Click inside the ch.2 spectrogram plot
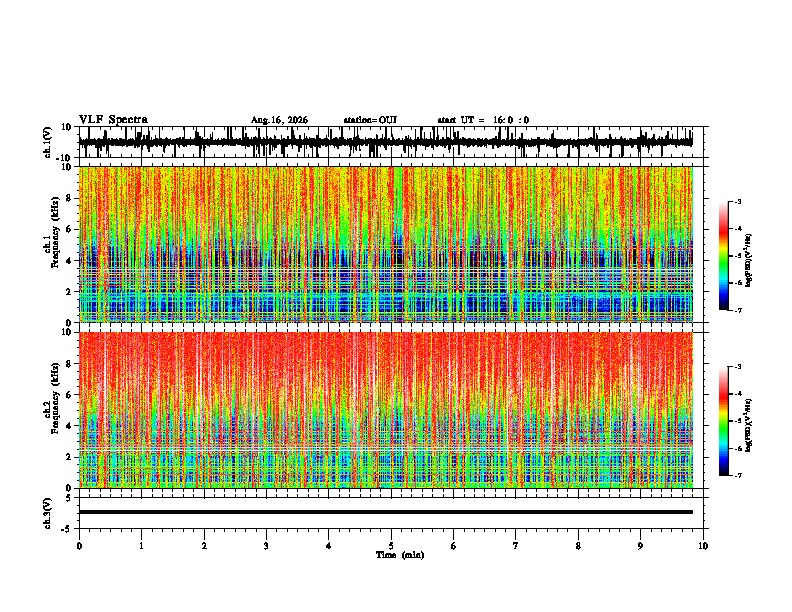The image size is (792, 612). click(385, 410)
